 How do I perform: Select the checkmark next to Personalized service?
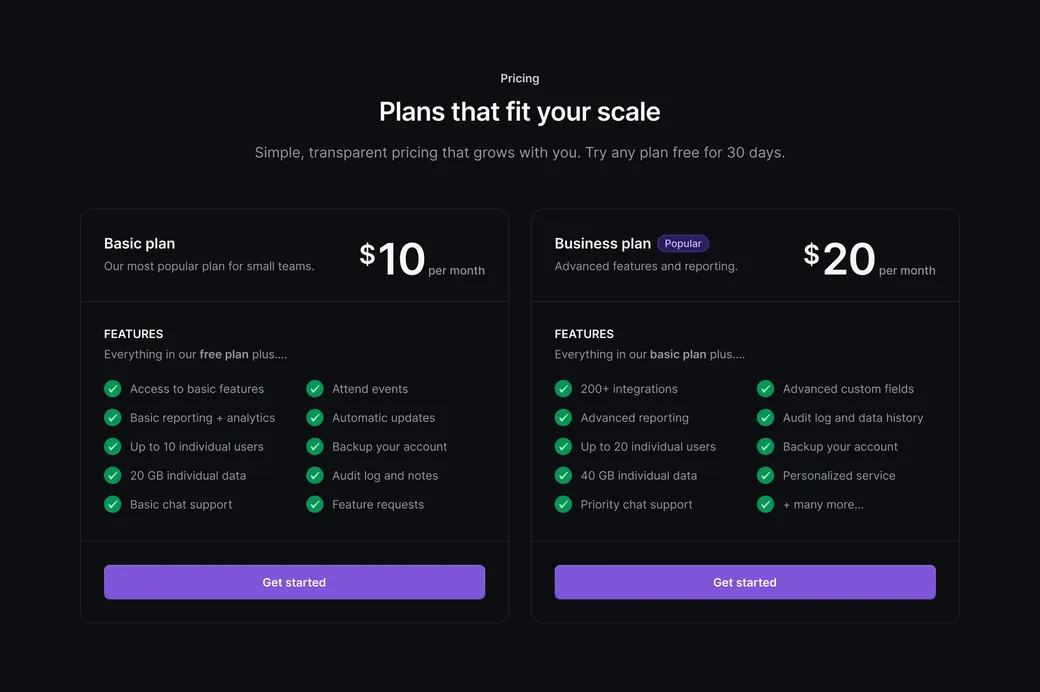[765, 475]
